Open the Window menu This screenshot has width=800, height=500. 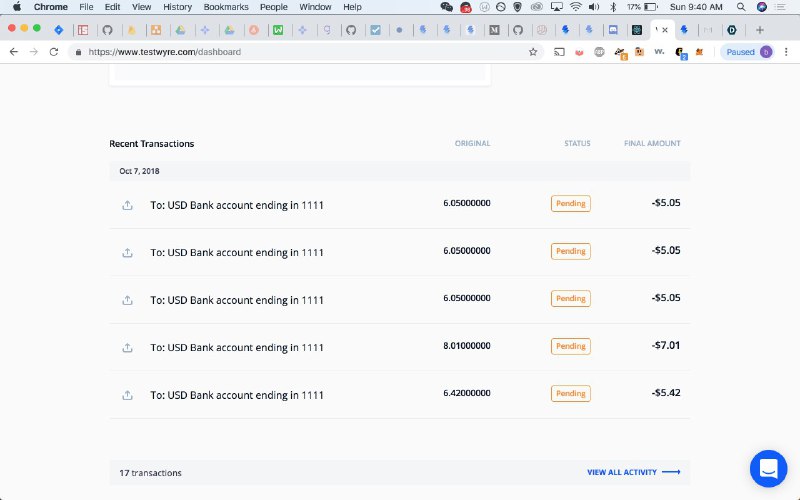315,7
